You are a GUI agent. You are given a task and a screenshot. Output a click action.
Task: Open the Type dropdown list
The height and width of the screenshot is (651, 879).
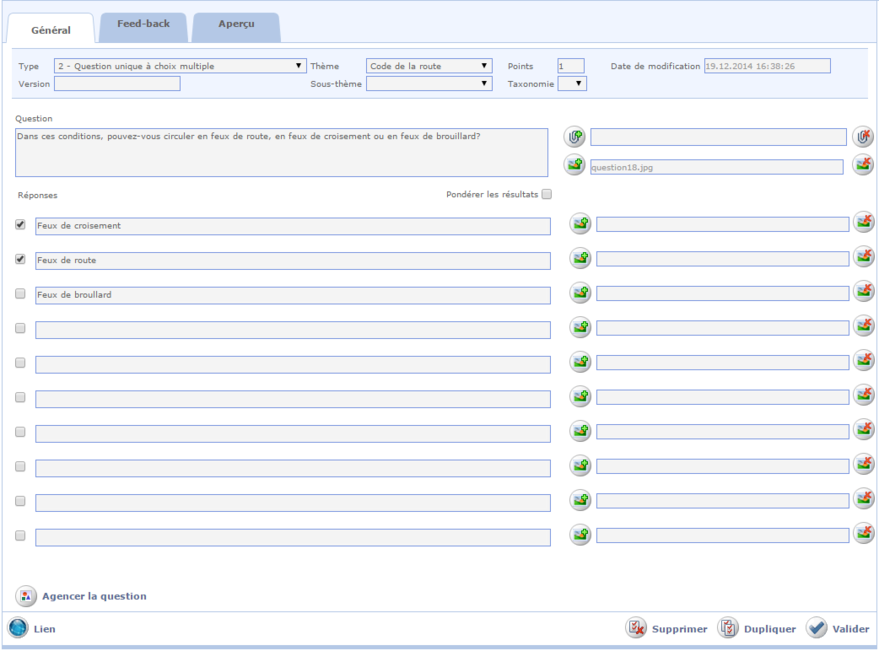(x=180, y=66)
